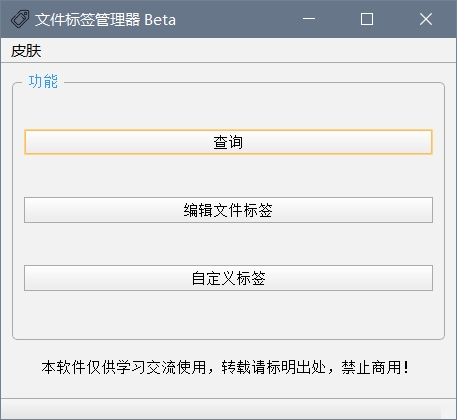This screenshot has width=457, height=420.
Task: Click blank space between 查询 and 编辑文件标签
Action: 228,176
